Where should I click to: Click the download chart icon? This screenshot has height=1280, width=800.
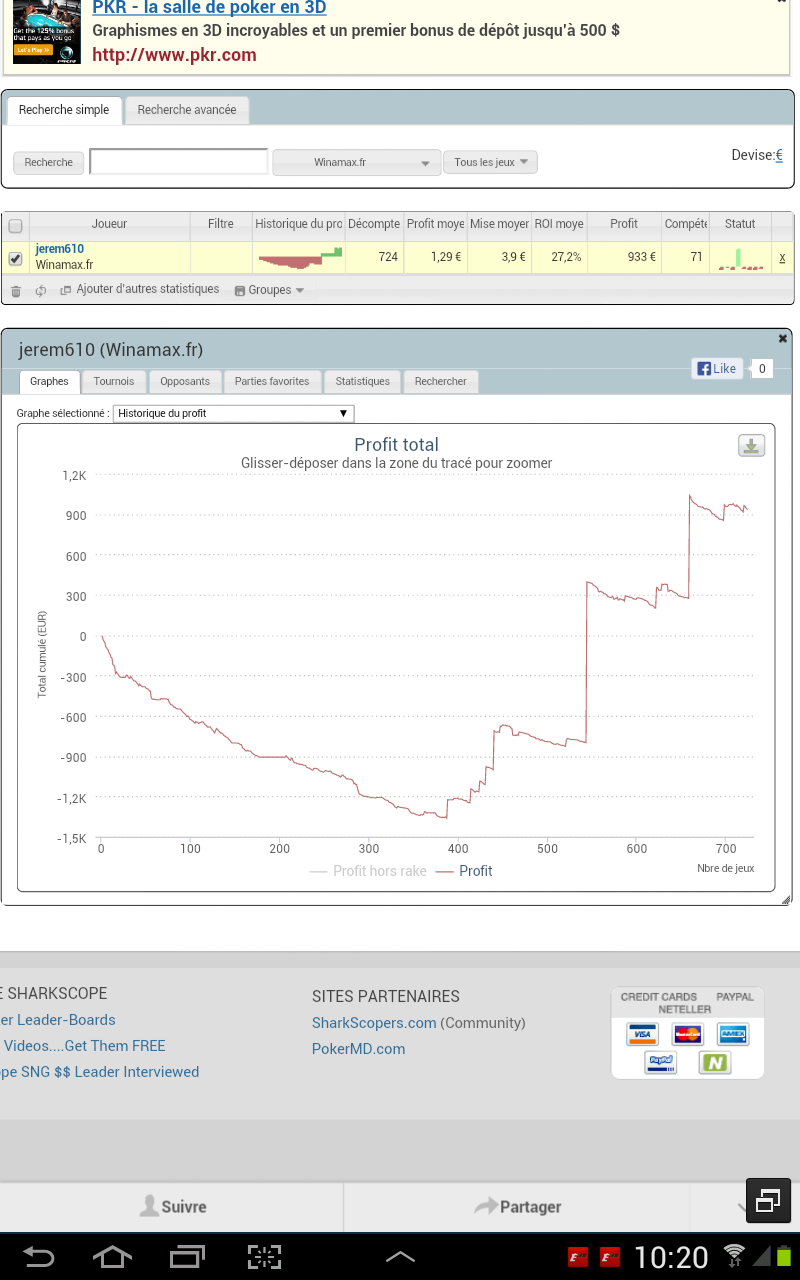click(751, 446)
